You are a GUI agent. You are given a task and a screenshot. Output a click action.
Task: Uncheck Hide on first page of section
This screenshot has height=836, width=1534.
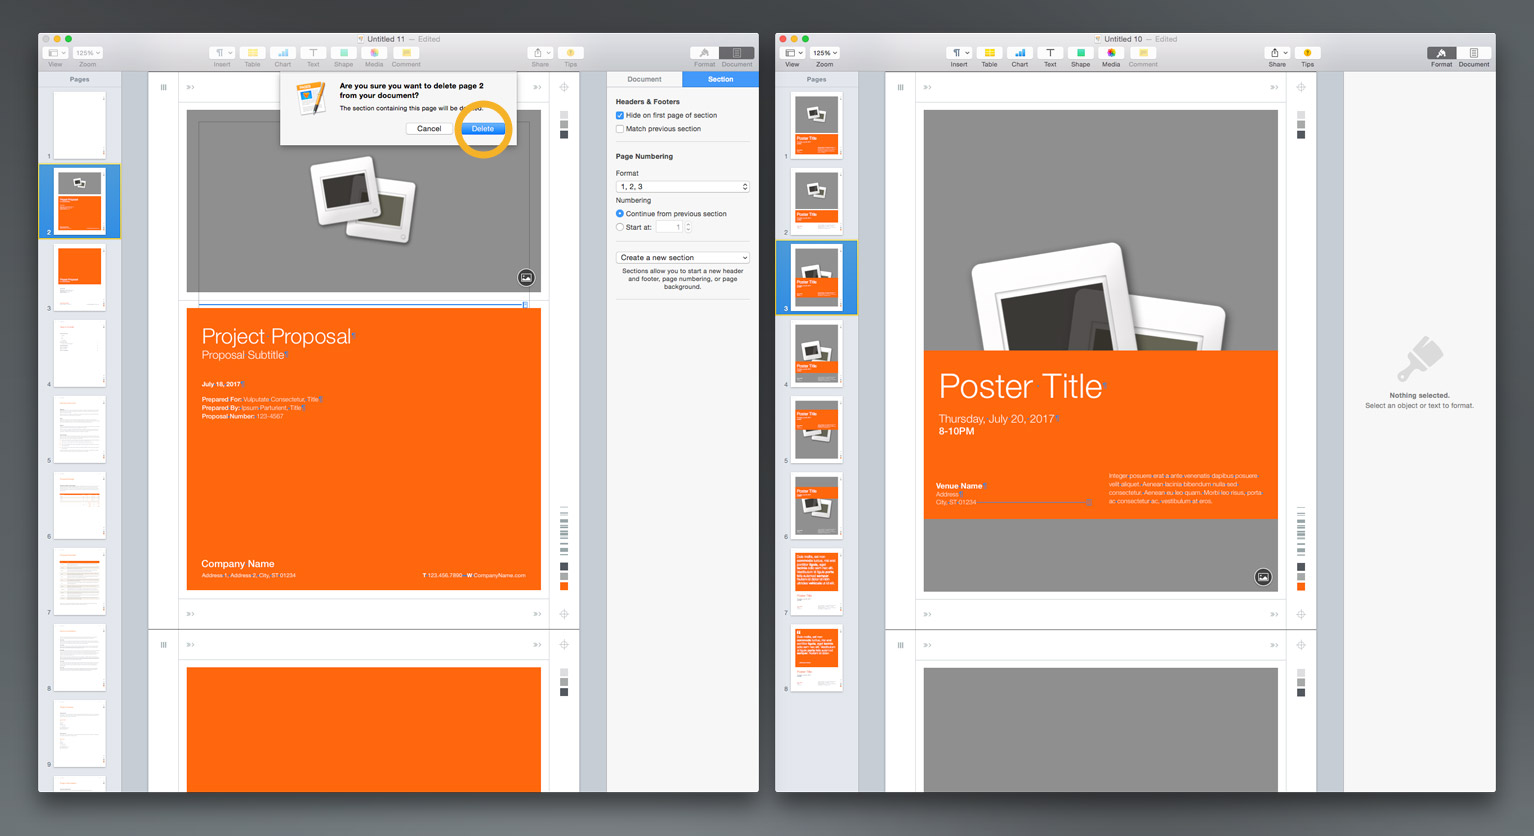coord(620,116)
